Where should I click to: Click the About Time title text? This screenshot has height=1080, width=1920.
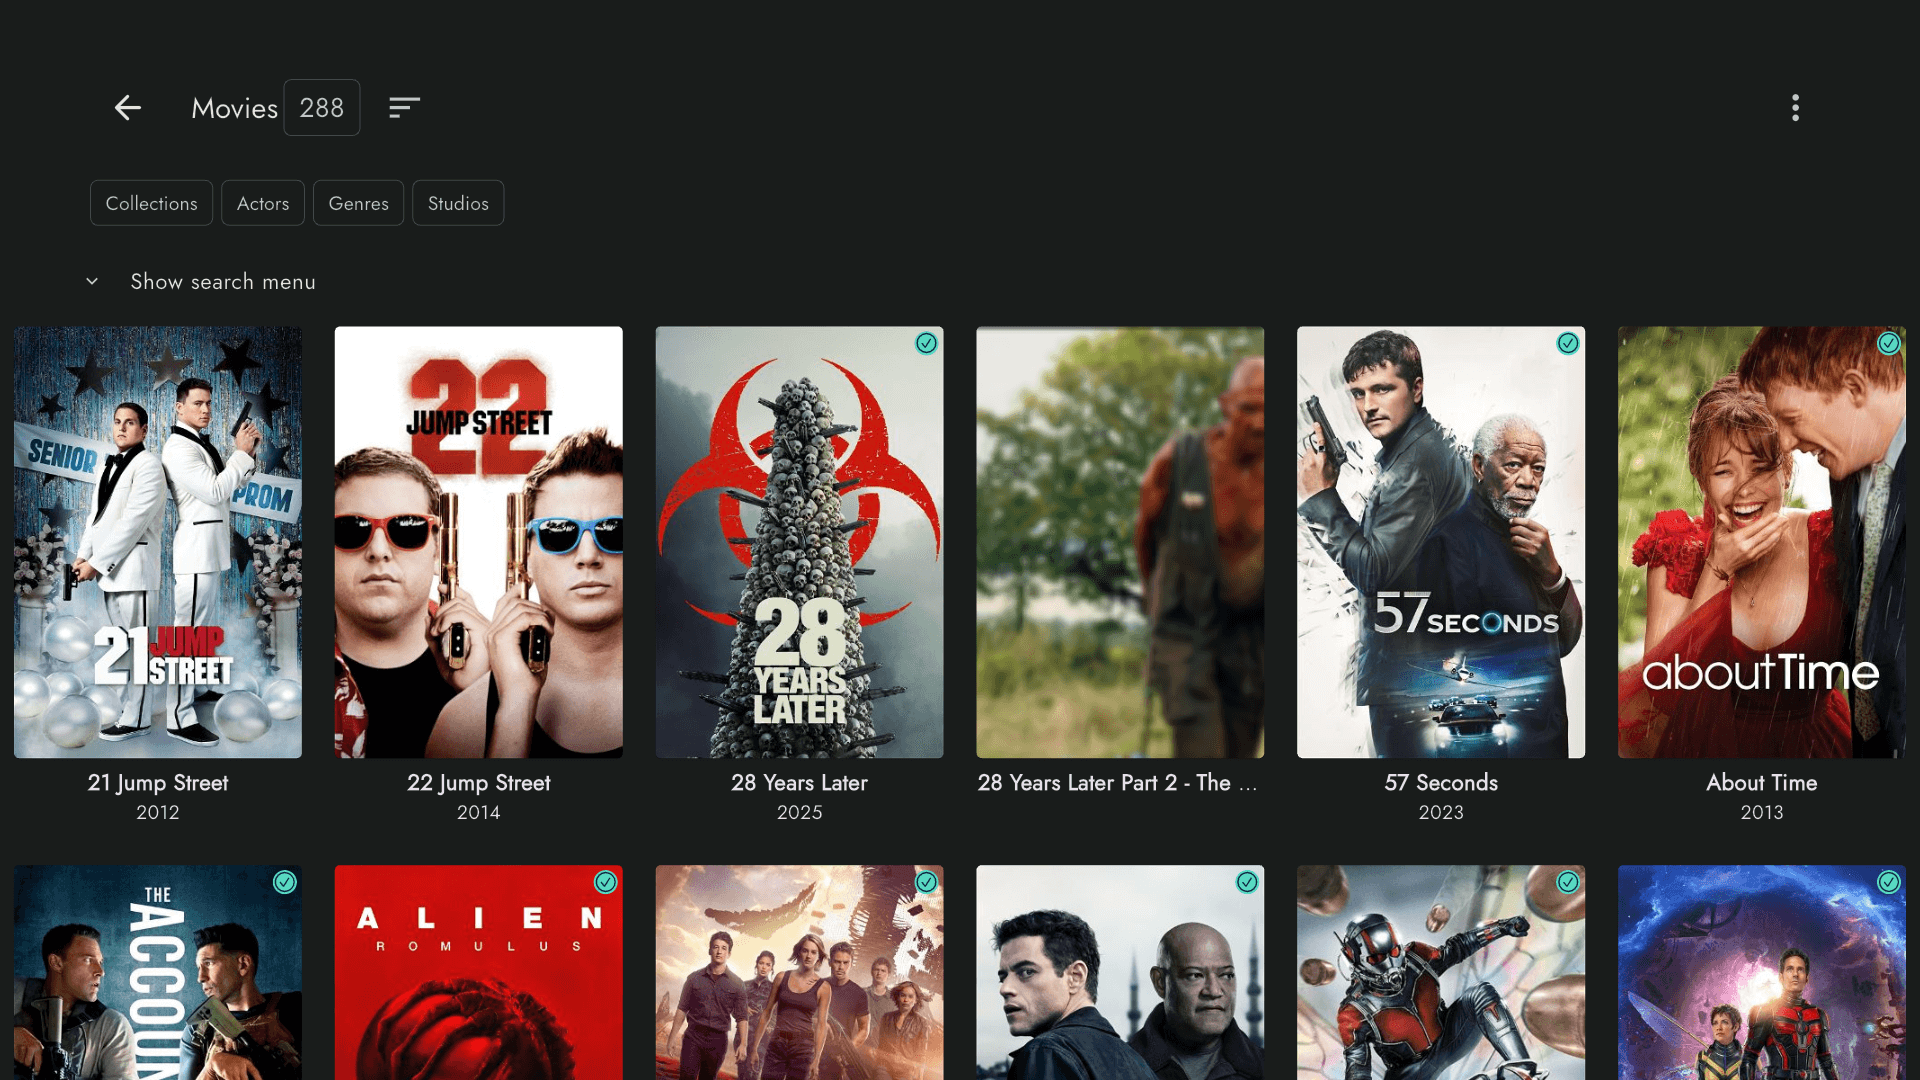(x=1762, y=783)
